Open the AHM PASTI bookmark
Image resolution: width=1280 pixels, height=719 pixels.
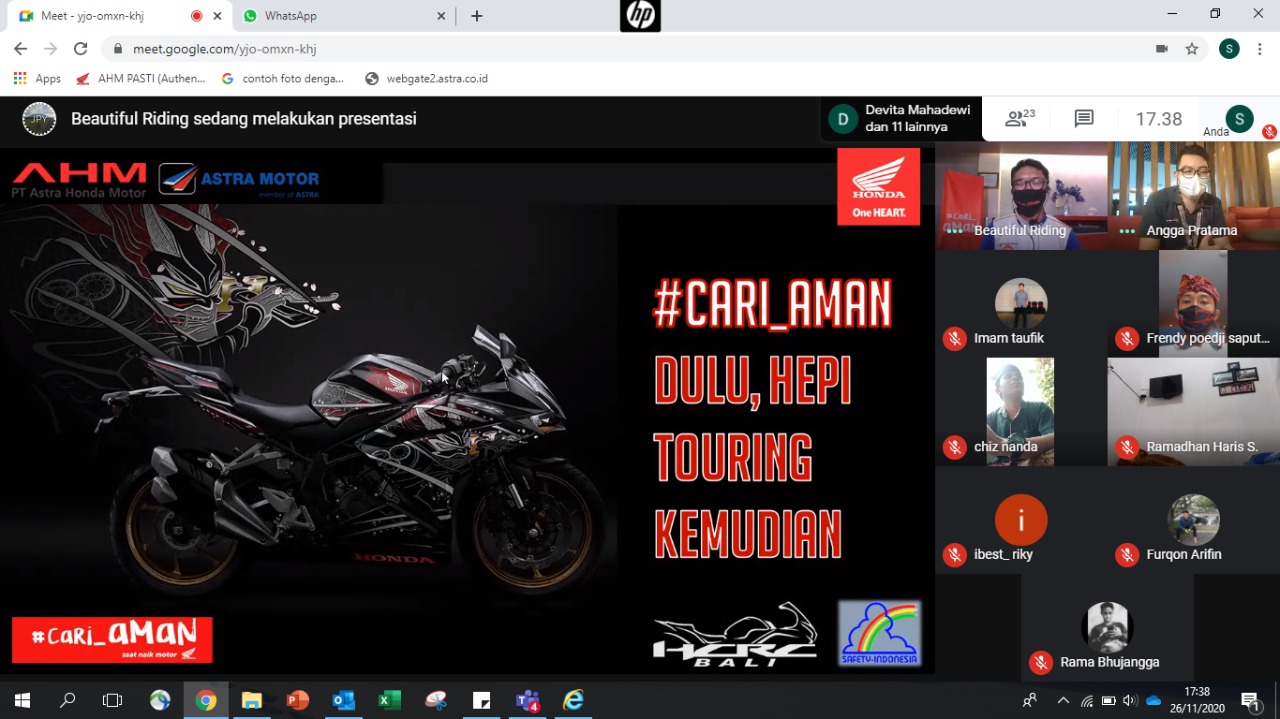coord(139,78)
